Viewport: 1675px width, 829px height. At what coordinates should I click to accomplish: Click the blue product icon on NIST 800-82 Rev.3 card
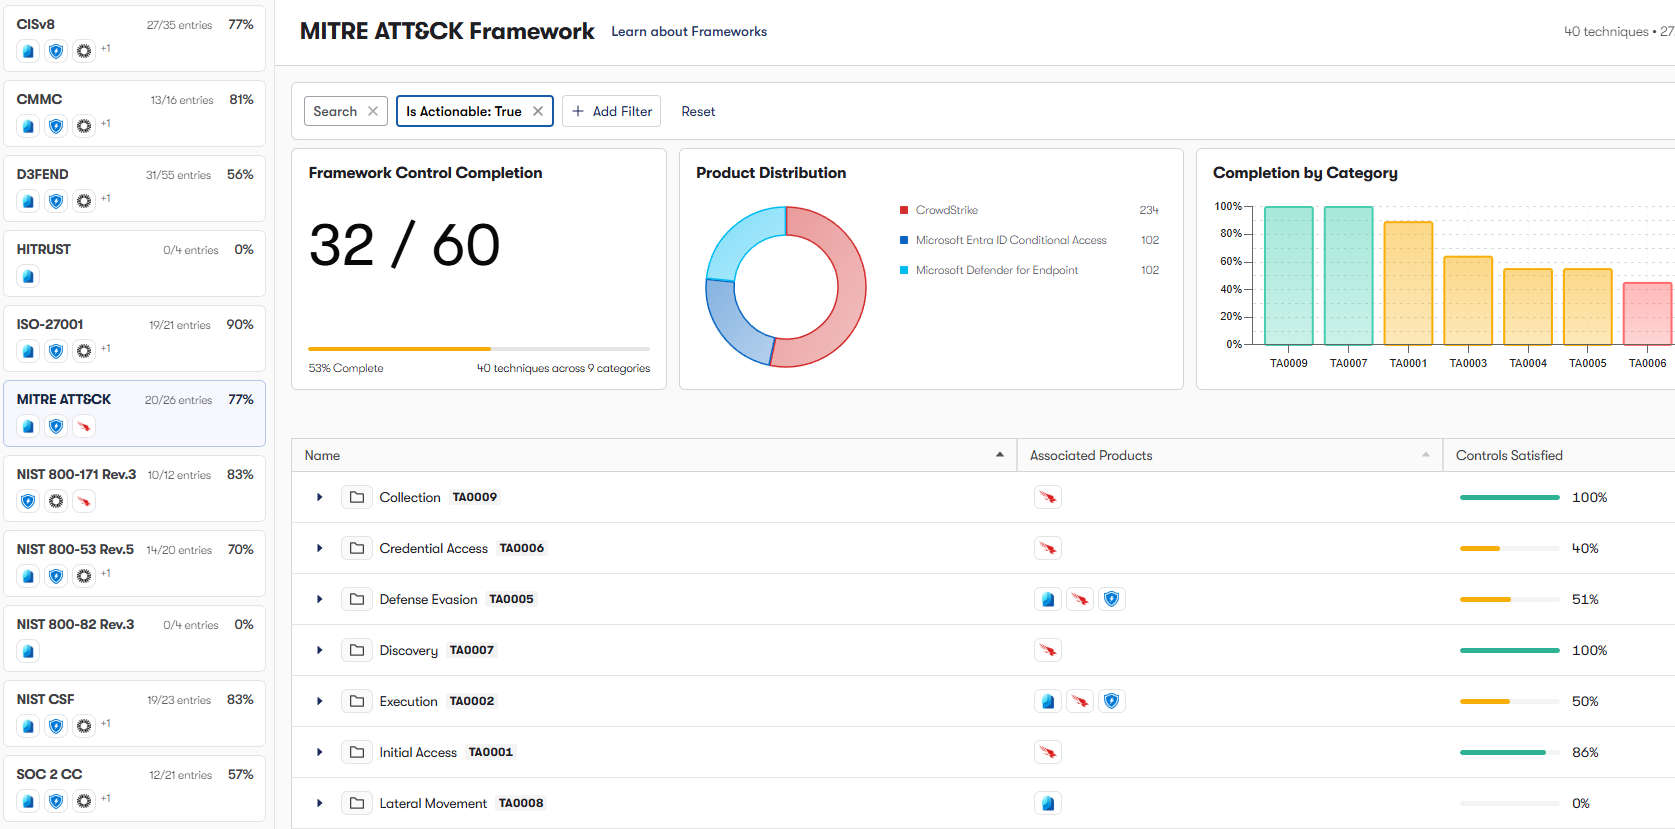click(x=28, y=651)
